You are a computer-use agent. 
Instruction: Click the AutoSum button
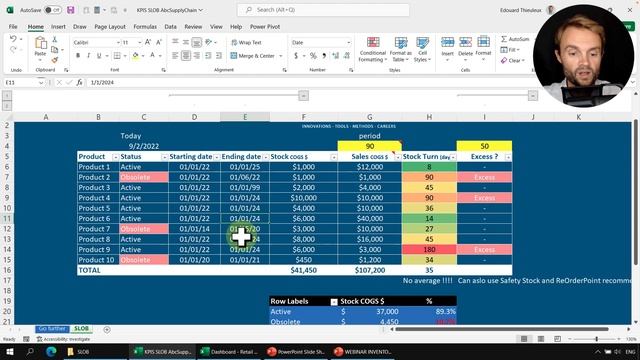pos(515,39)
